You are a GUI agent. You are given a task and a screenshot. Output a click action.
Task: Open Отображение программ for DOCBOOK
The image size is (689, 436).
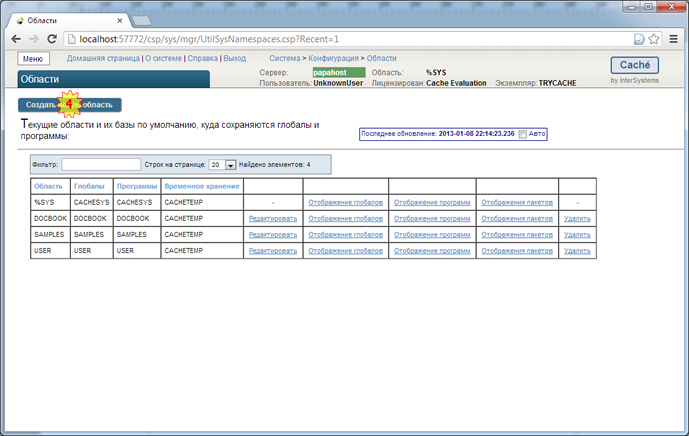pyautogui.click(x=432, y=218)
